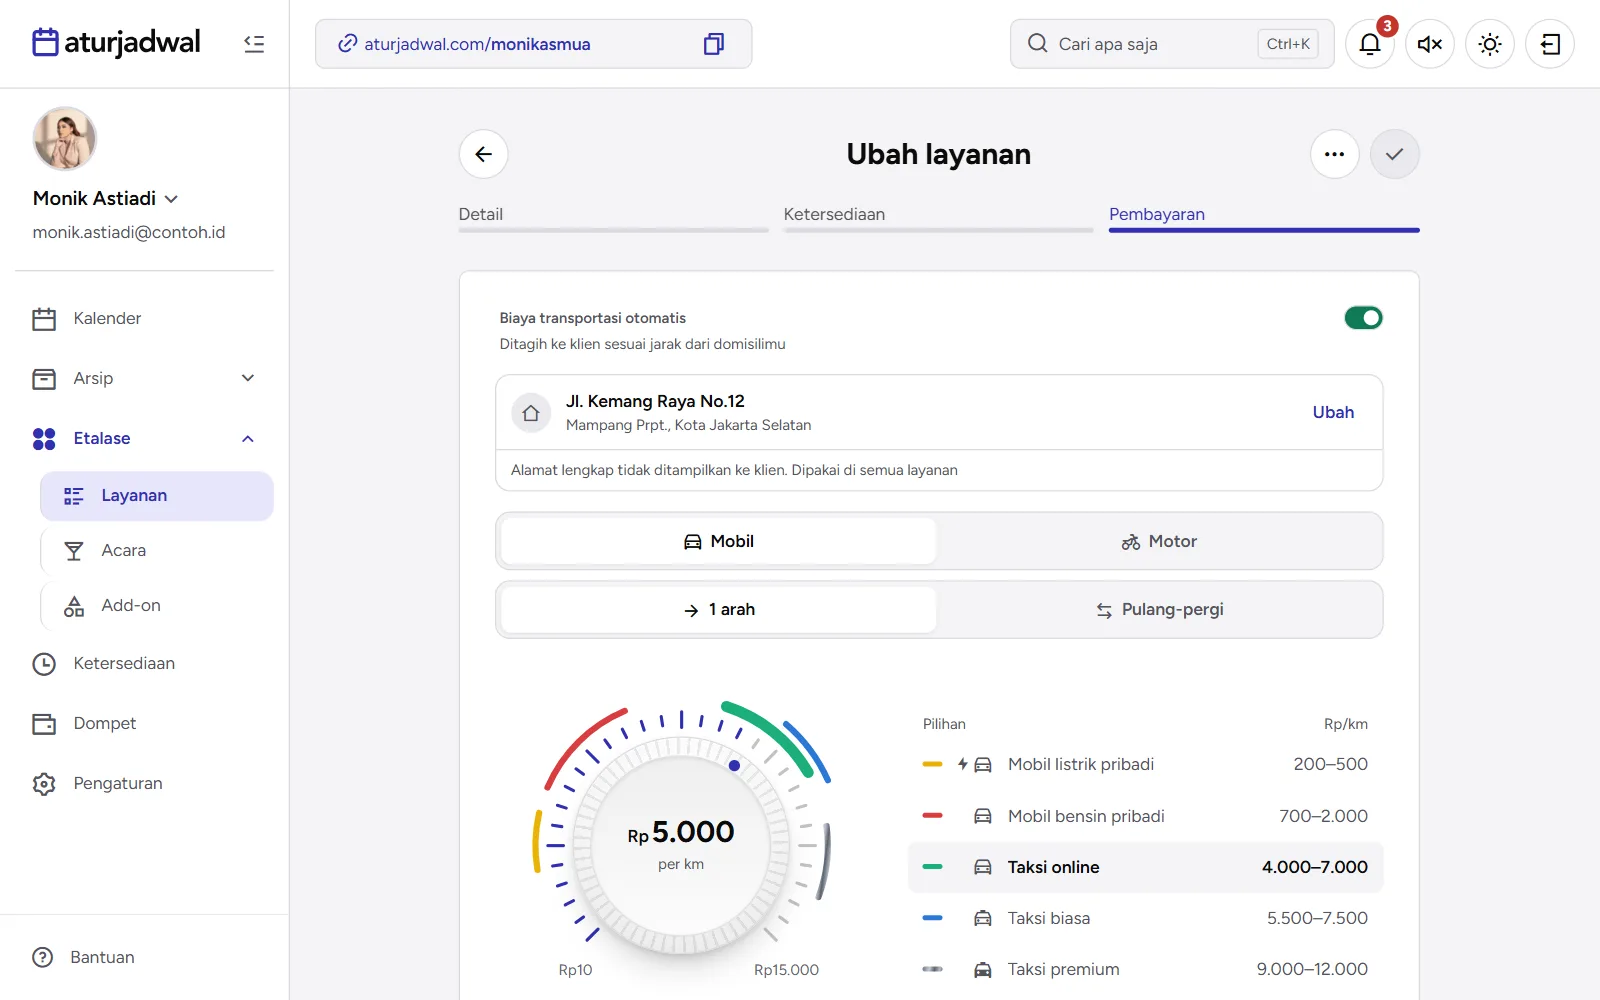Open Add-on under Etalase
The image size is (1600, 1000).
click(157, 606)
